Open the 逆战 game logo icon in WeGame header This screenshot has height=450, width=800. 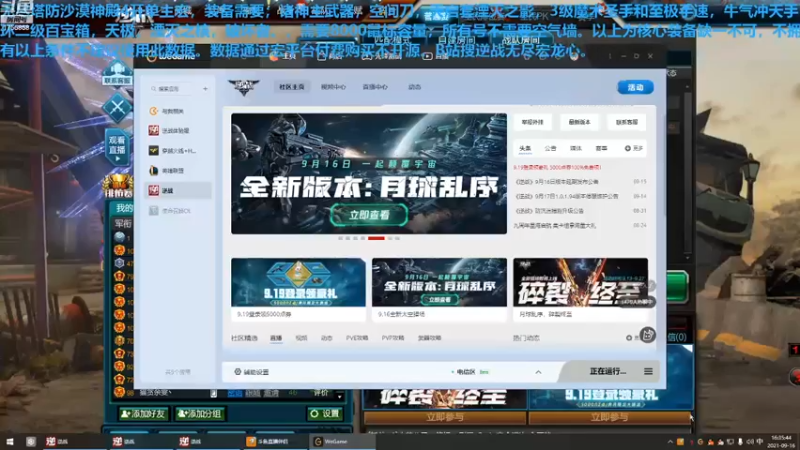point(243,87)
